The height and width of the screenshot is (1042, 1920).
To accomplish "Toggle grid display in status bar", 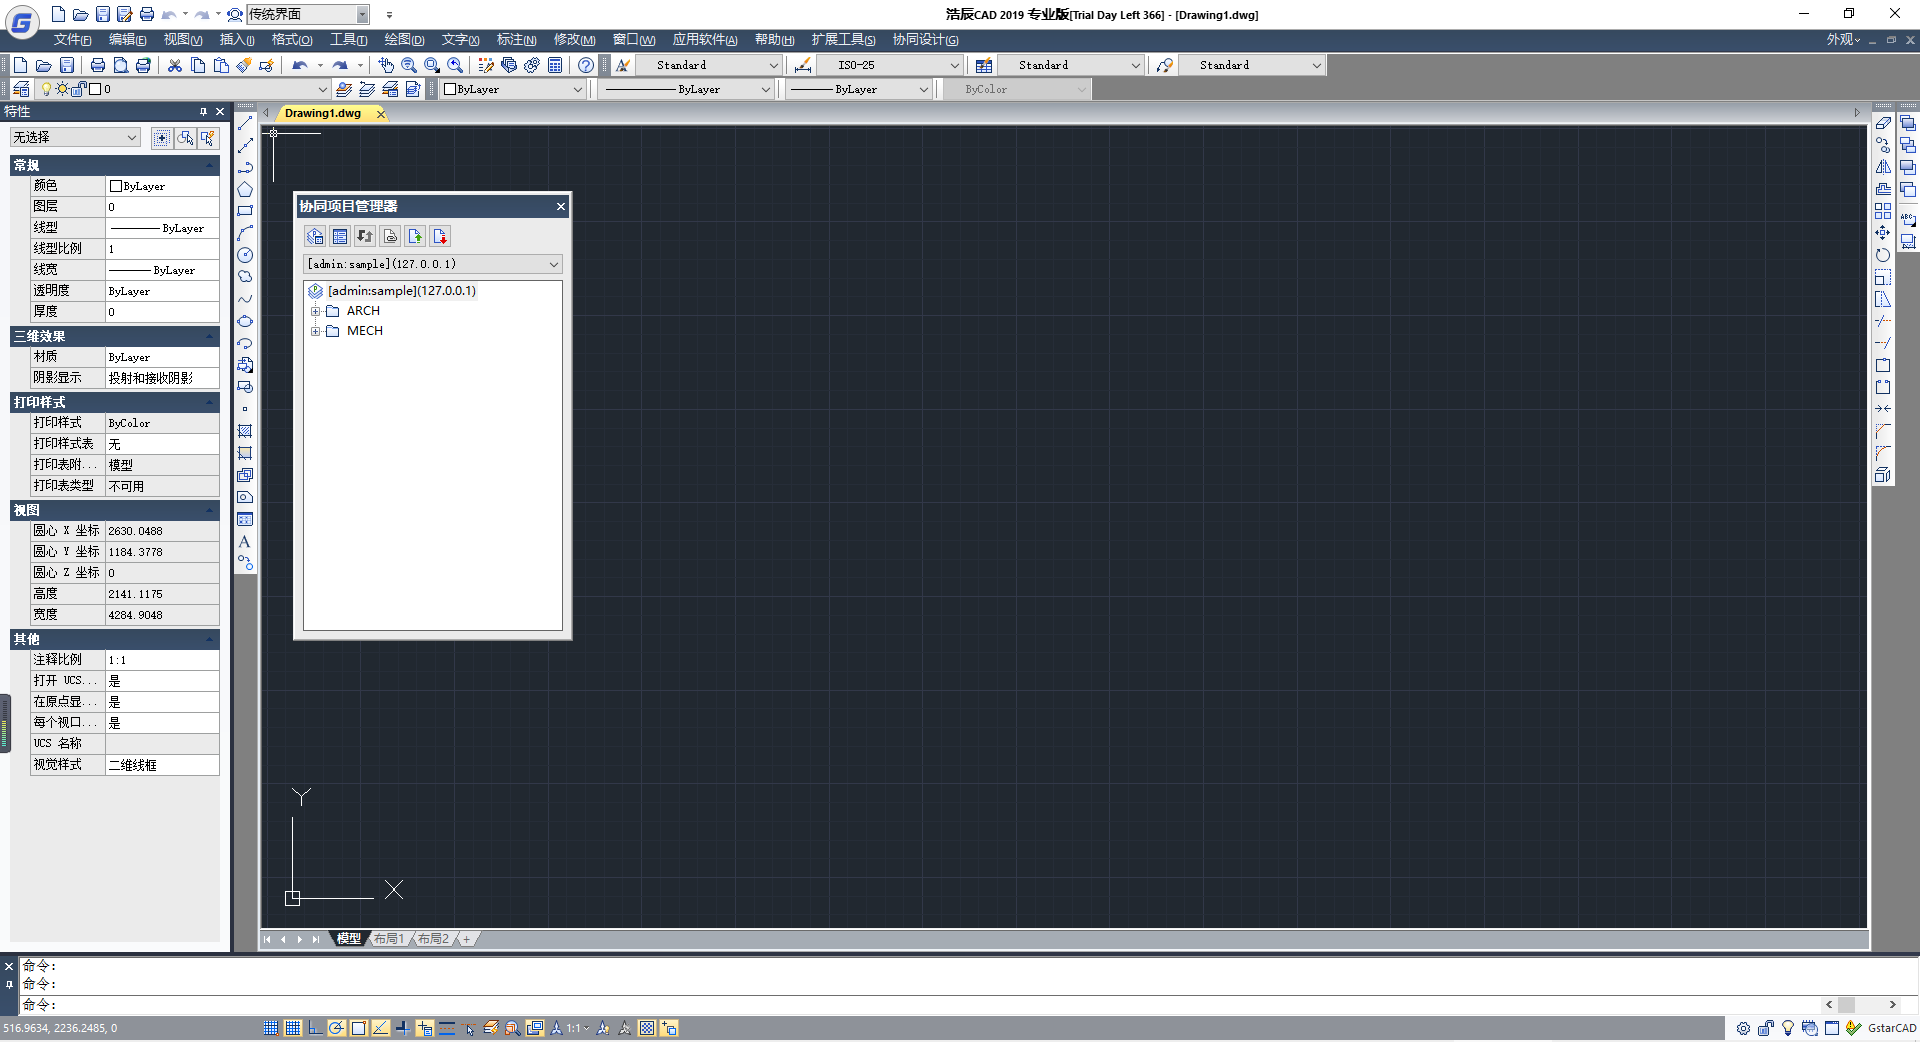I will pos(293,1028).
